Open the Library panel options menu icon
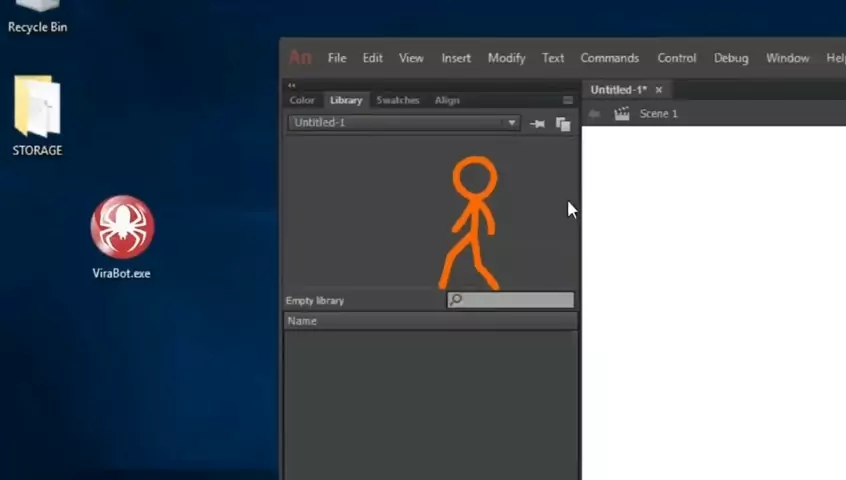This screenshot has width=846, height=480. [568, 100]
